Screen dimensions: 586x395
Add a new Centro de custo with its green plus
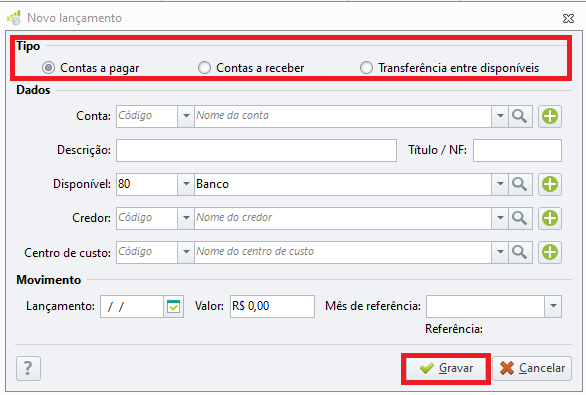550,252
